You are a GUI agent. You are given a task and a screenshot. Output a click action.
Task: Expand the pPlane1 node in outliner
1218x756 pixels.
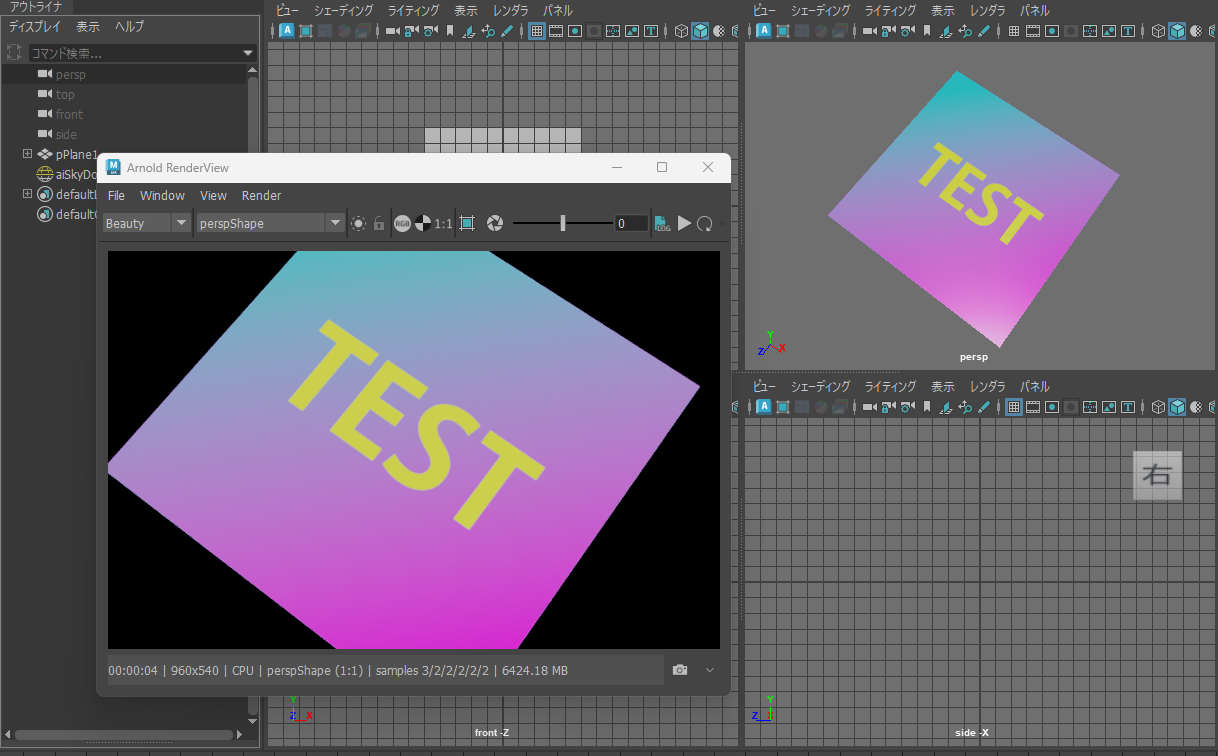pos(28,154)
